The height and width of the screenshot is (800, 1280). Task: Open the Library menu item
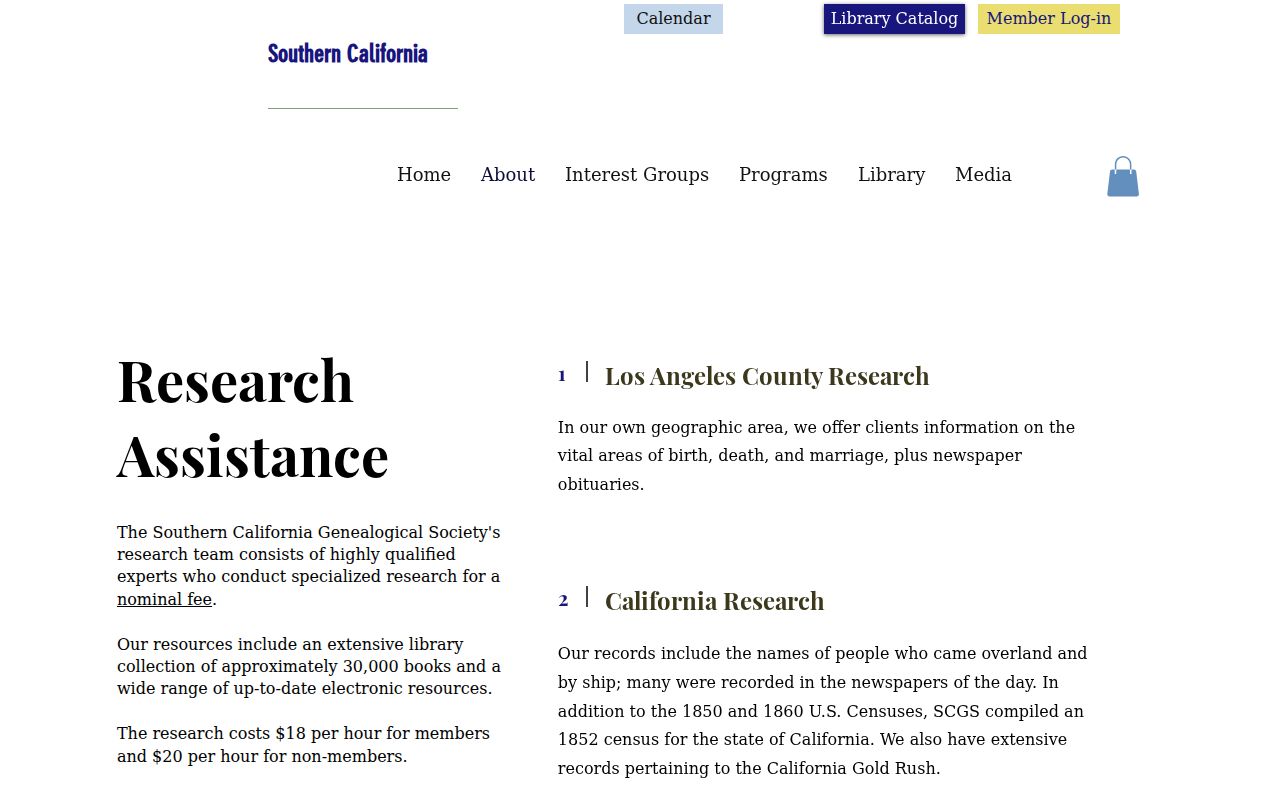pyautogui.click(x=891, y=175)
